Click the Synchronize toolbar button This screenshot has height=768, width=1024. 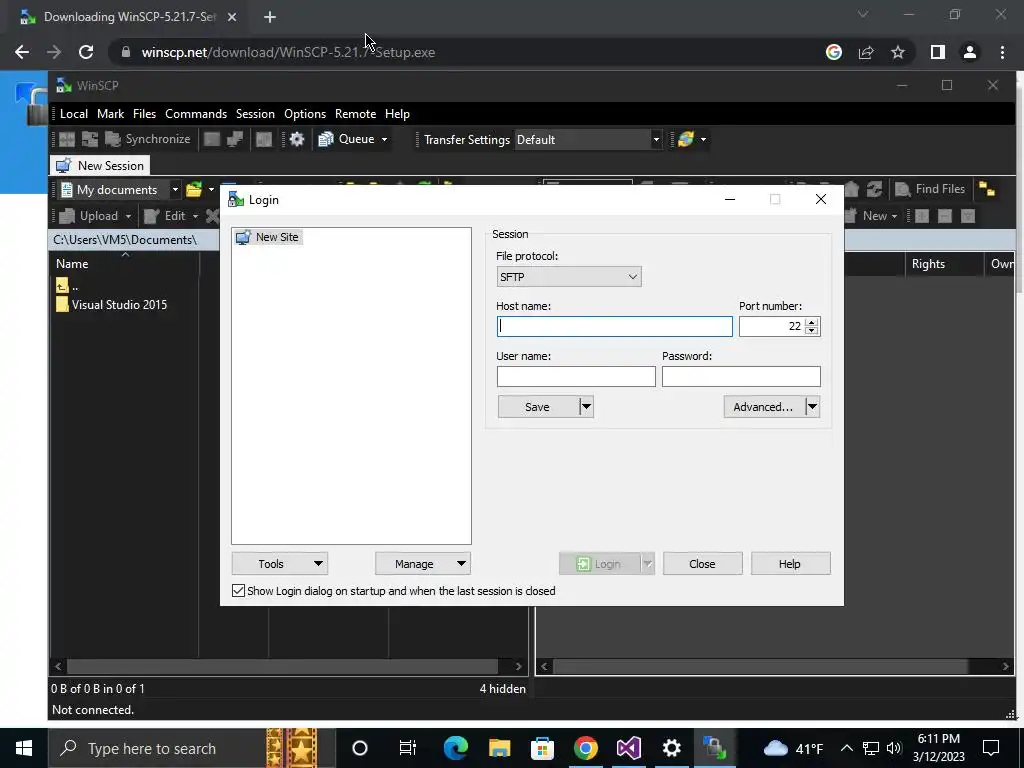coord(149,139)
